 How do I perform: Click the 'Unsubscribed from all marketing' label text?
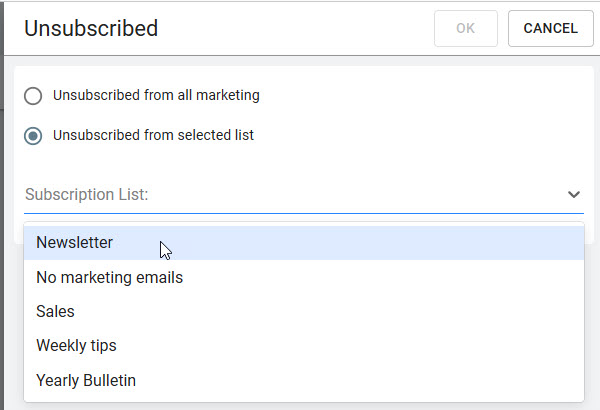point(156,96)
